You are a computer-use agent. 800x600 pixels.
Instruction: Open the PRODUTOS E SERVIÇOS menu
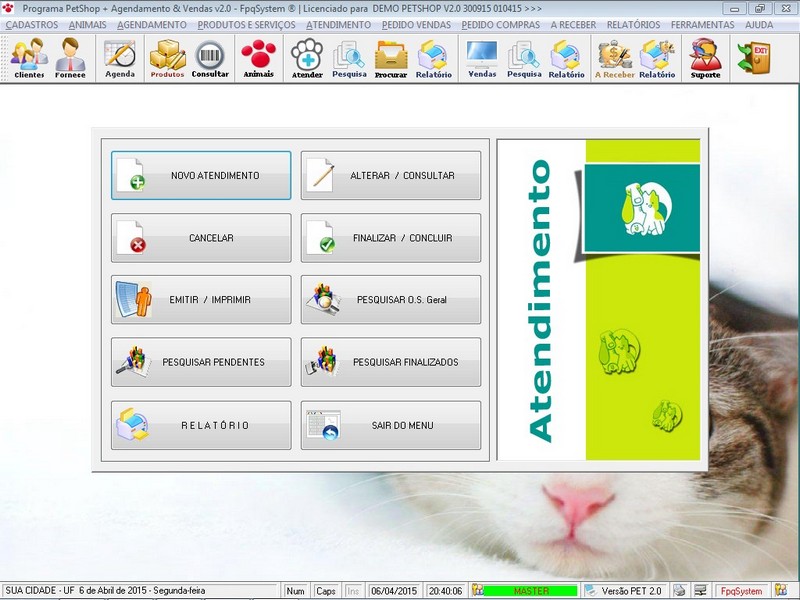246,24
